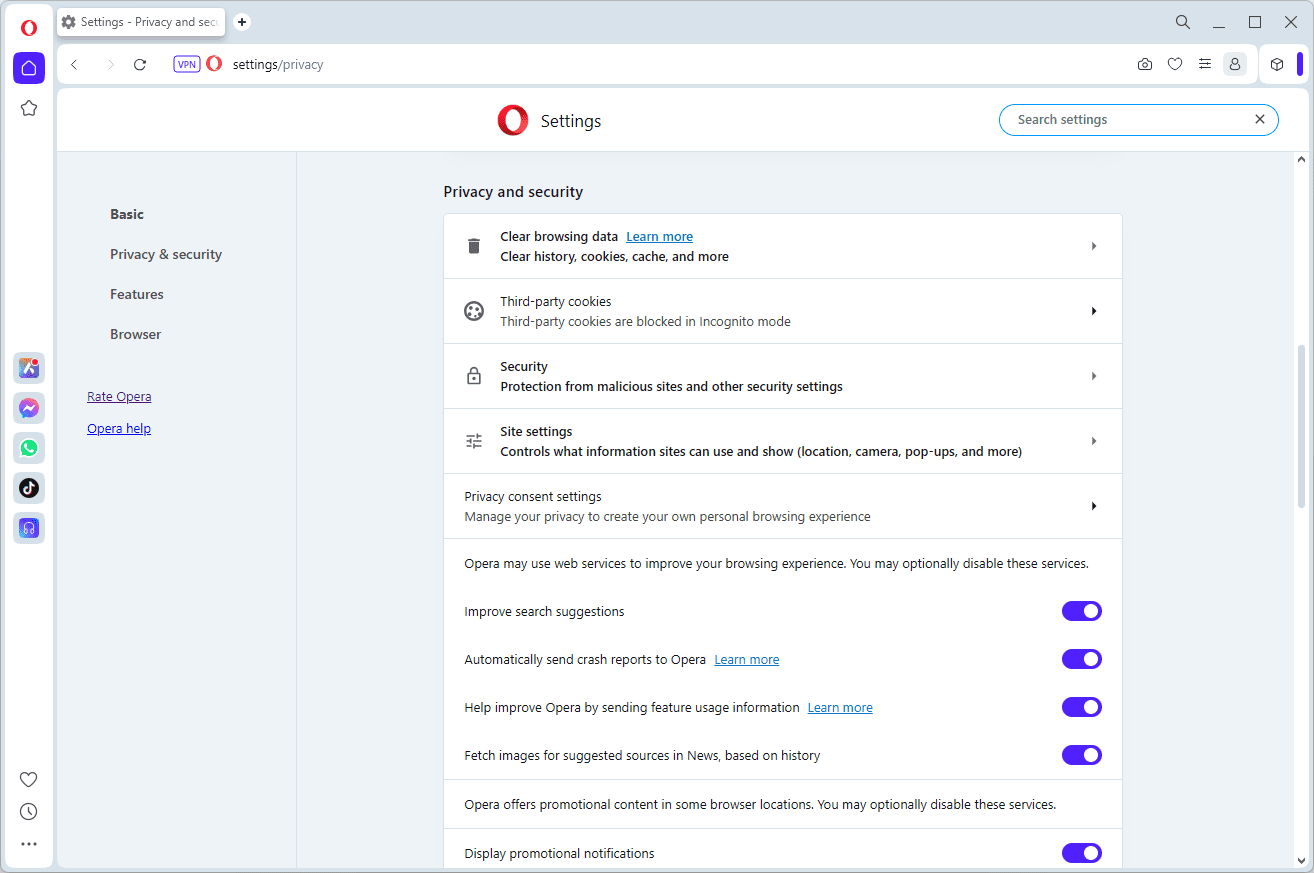The height and width of the screenshot is (873, 1314).
Task: Click the snapshot camera icon
Action: pos(1145,64)
